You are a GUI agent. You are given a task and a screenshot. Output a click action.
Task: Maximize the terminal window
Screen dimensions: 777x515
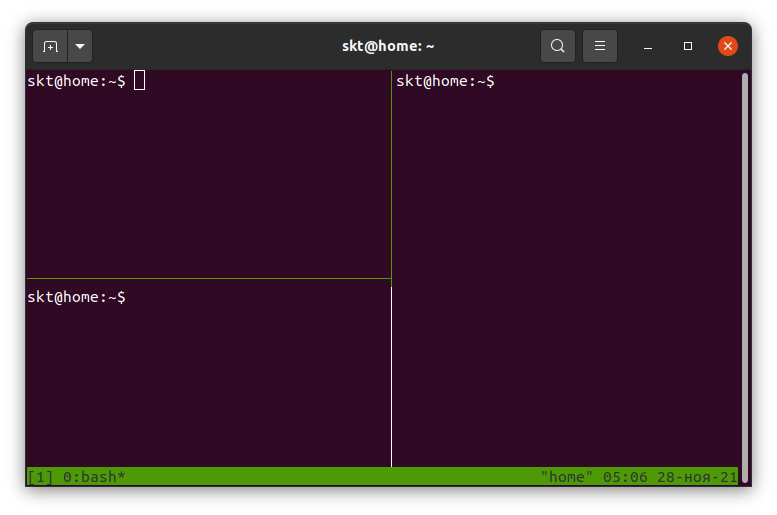pos(688,46)
